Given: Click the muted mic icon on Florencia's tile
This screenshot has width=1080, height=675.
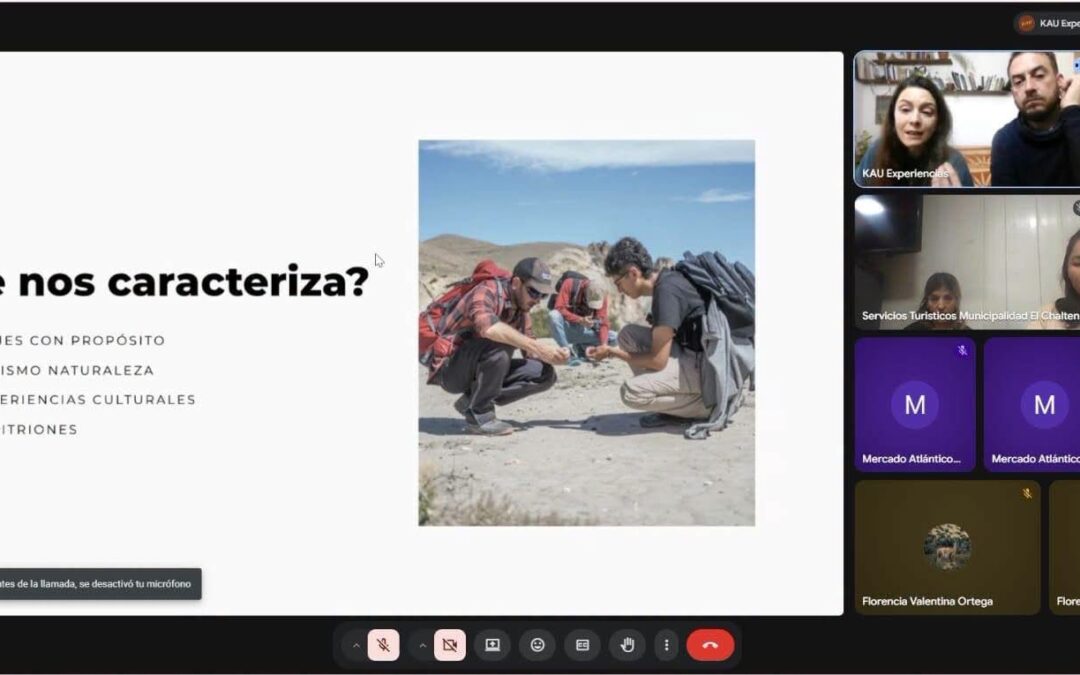Looking at the screenshot, I should tap(1026, 493).
